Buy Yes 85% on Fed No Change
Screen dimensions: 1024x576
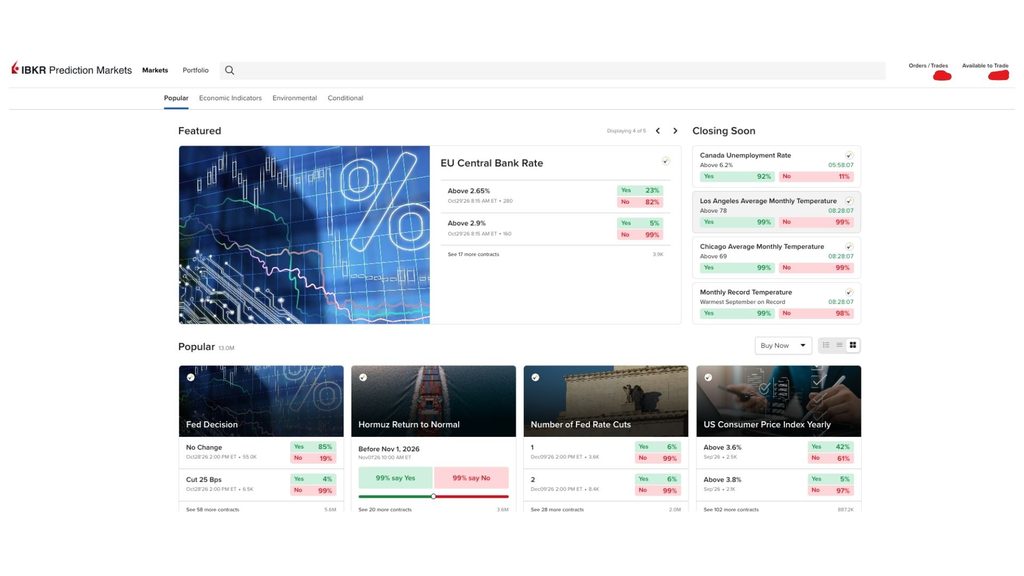pos(313,447)
